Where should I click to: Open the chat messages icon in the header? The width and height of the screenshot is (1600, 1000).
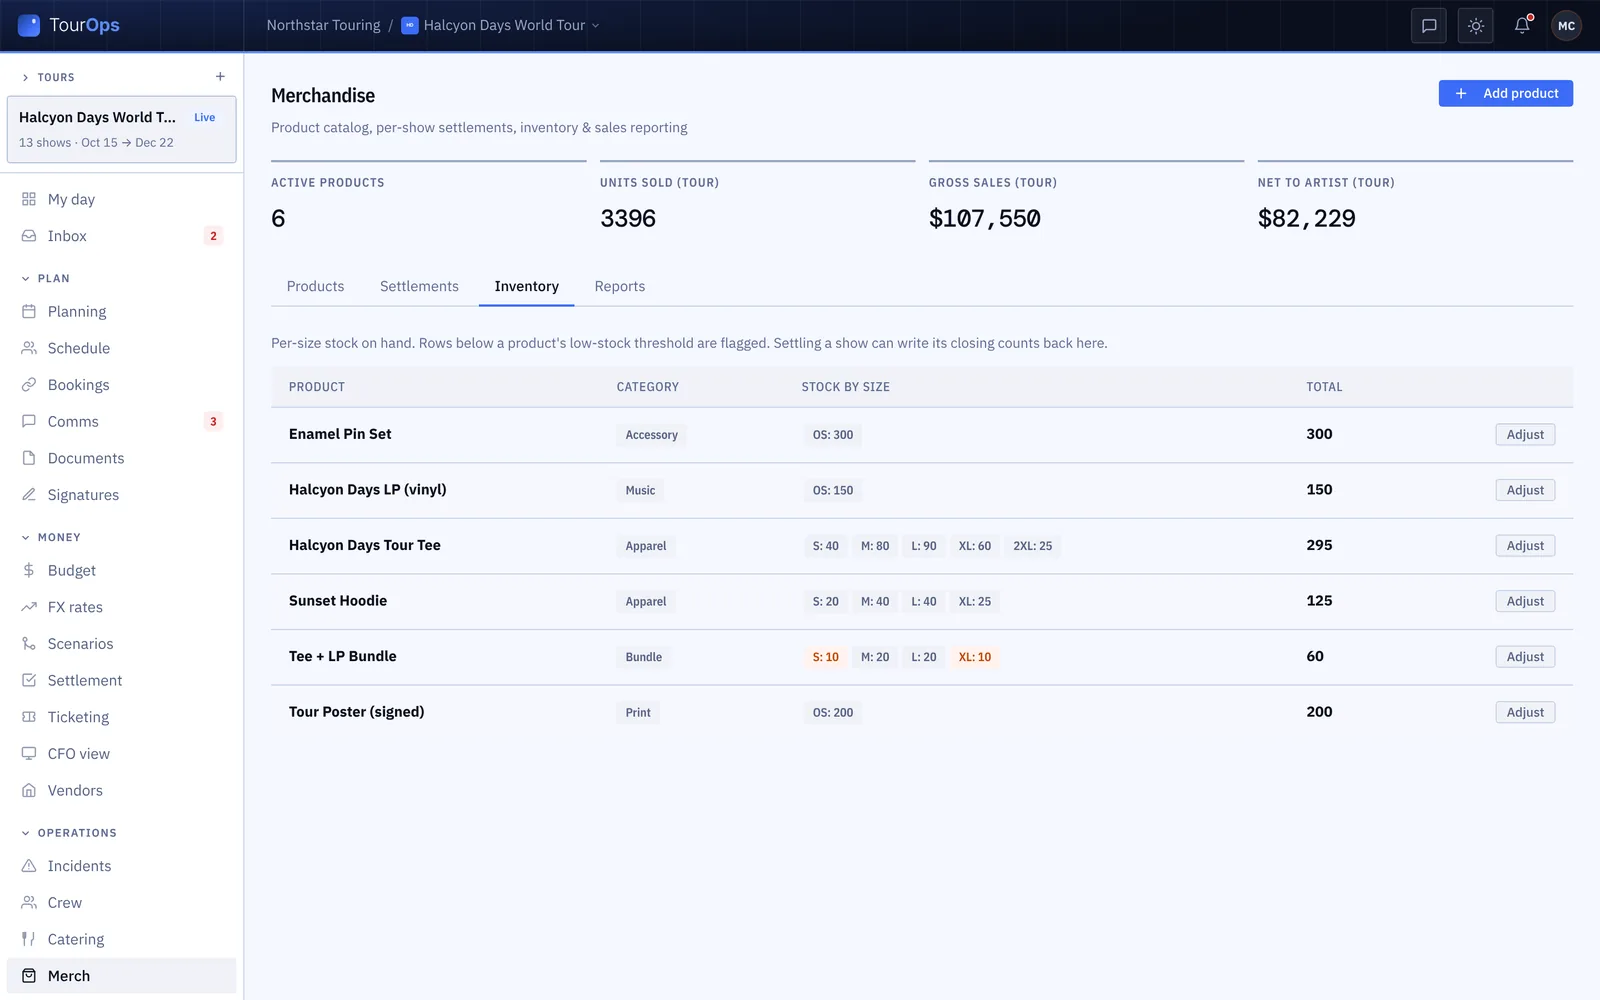(1429, 26)
